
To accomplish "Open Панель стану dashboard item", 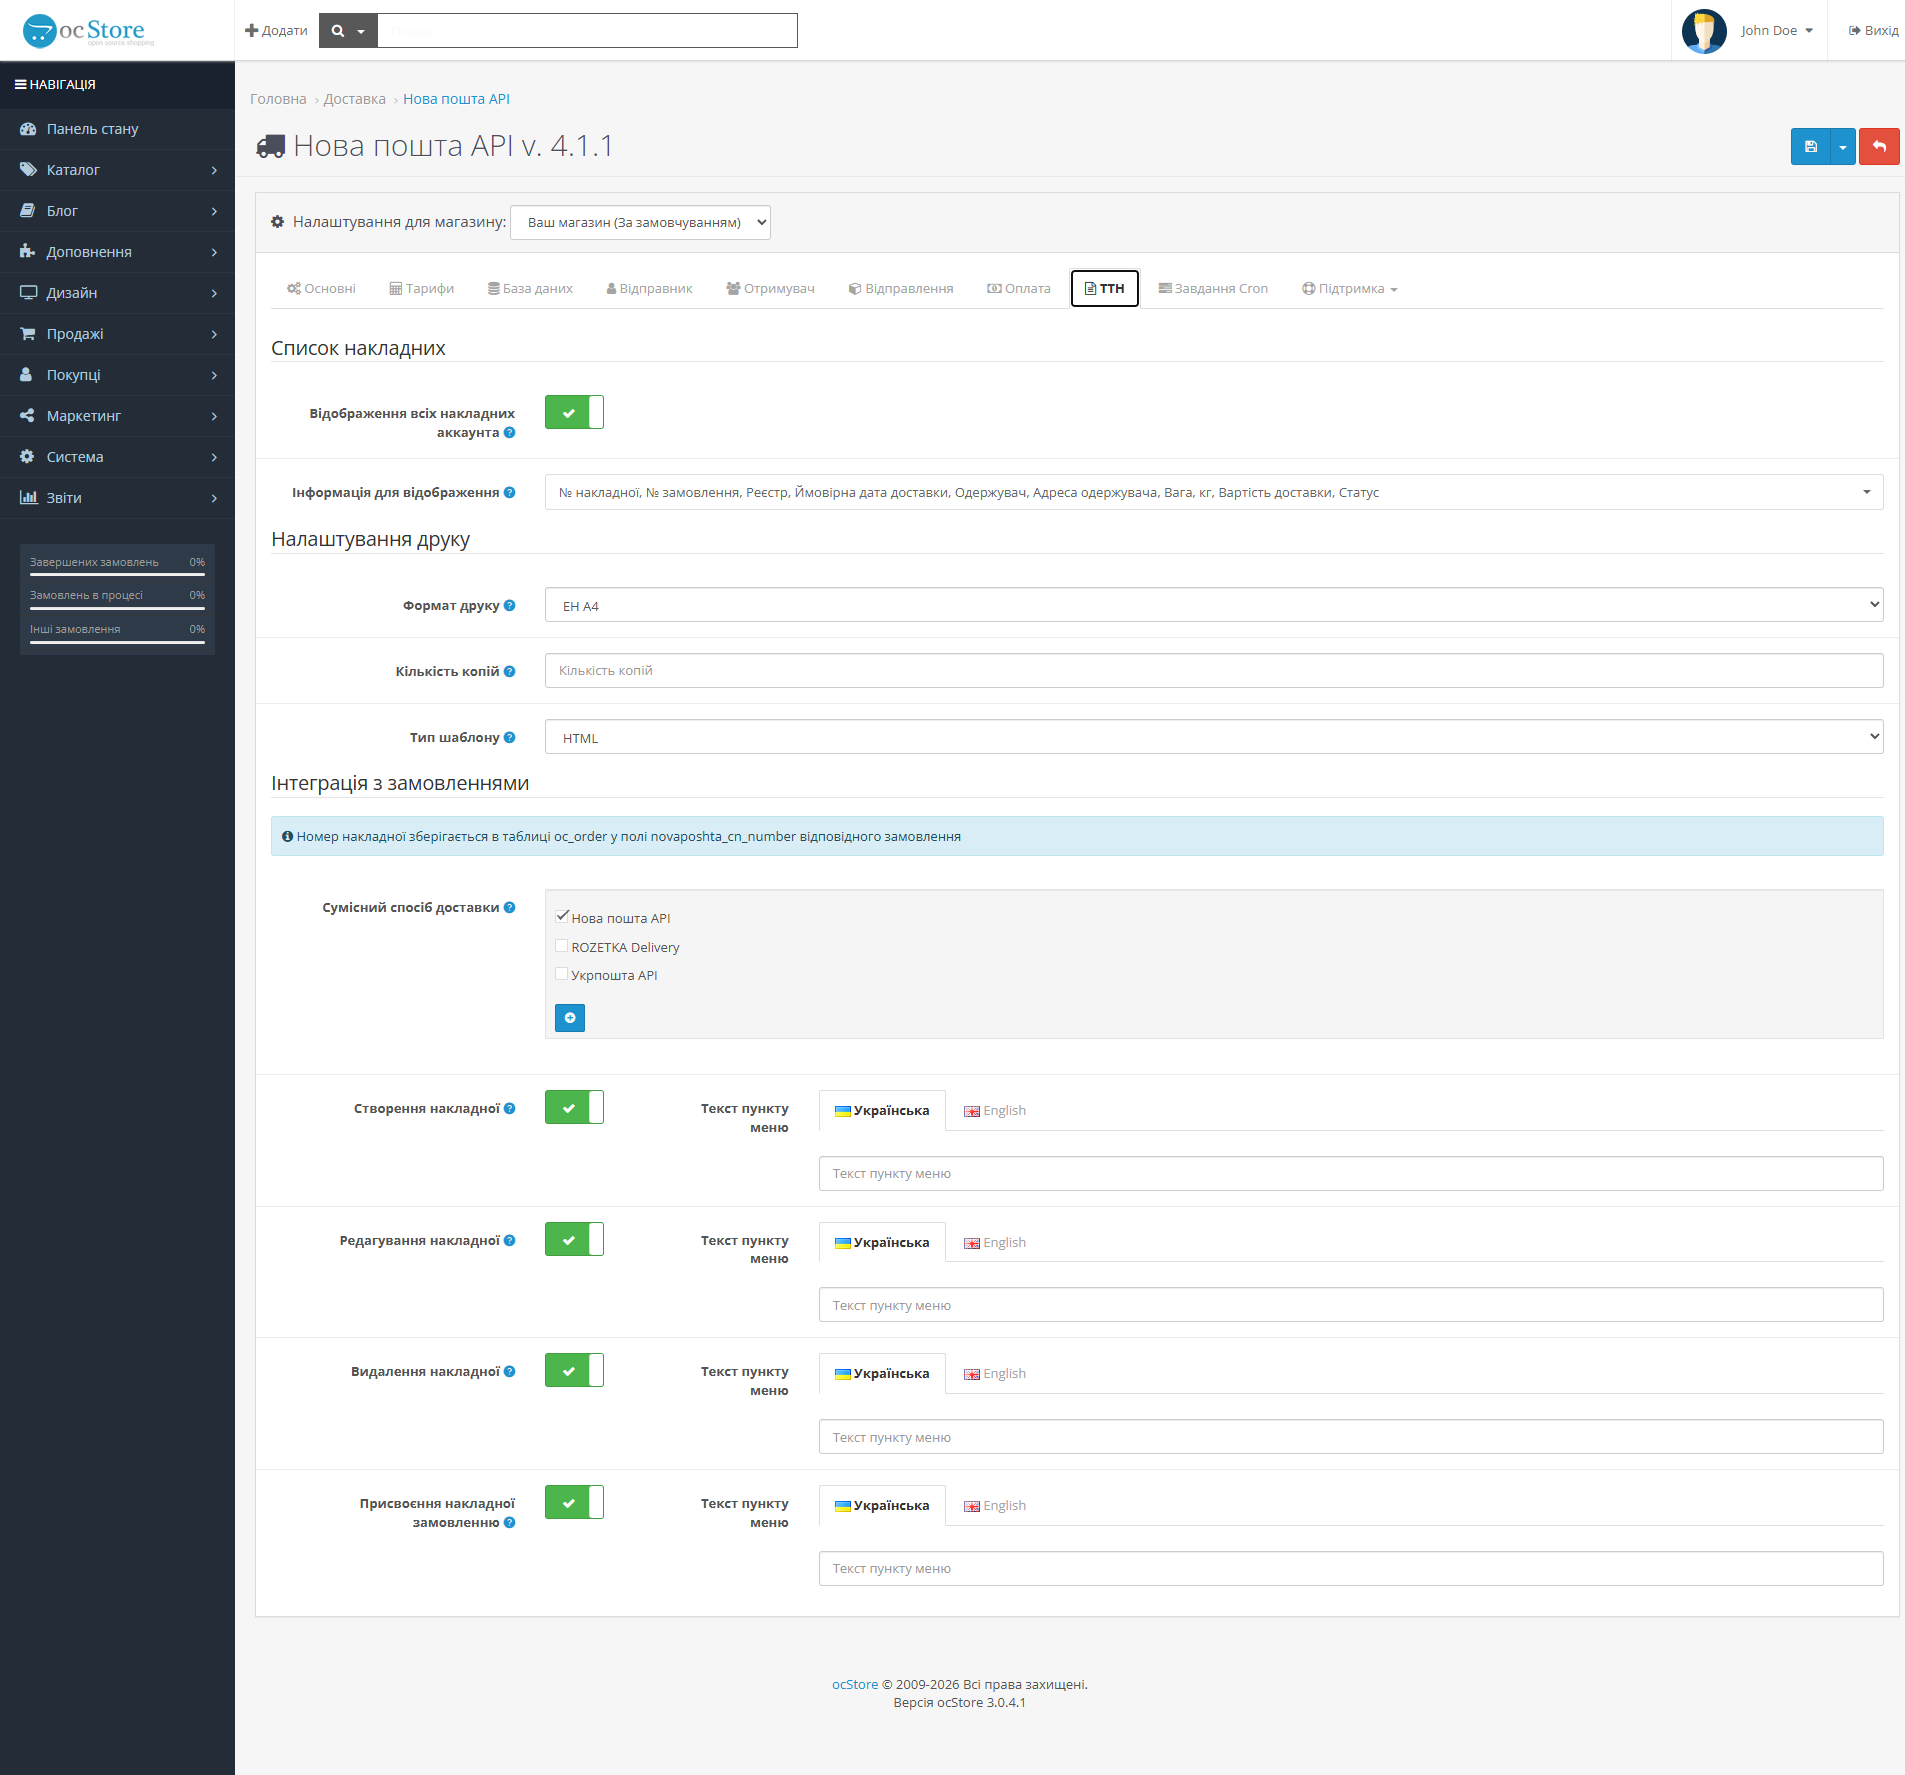I will [117, 129].
